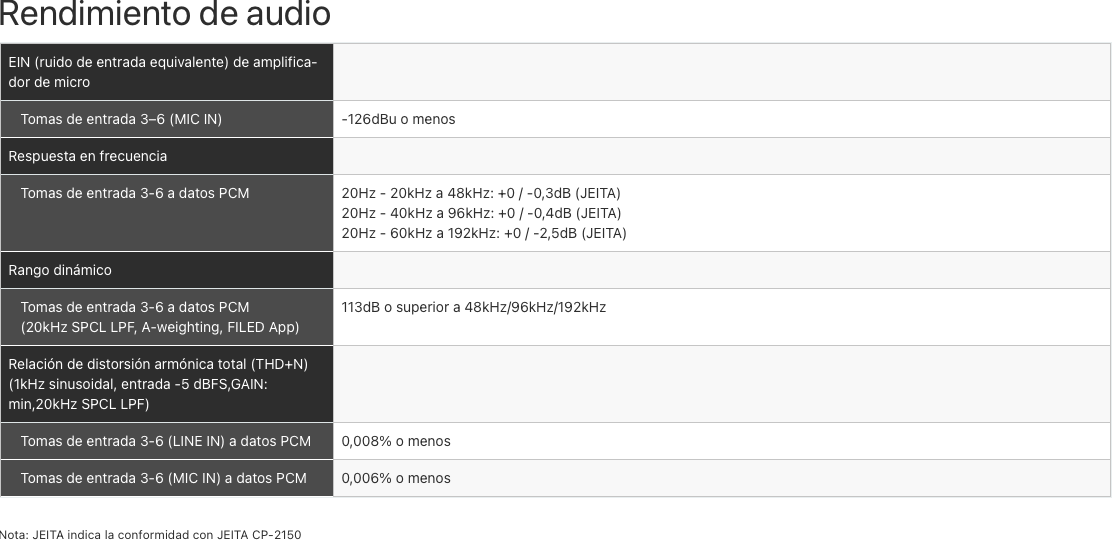This screenshot has height=543, width=1113.
Task: Click the "Tomas de entrada 3–6 (MIC IN)" EIN row label
Action: [121, 120]
